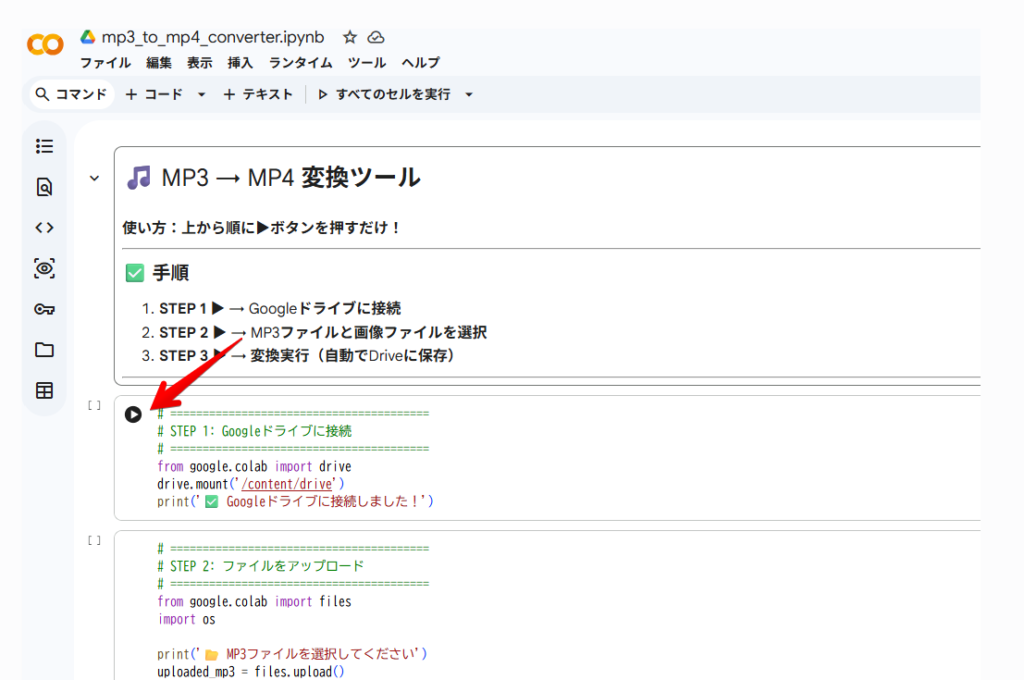Click the /content/drive path link
1024x680 pixels.
(x=287, y=484)
